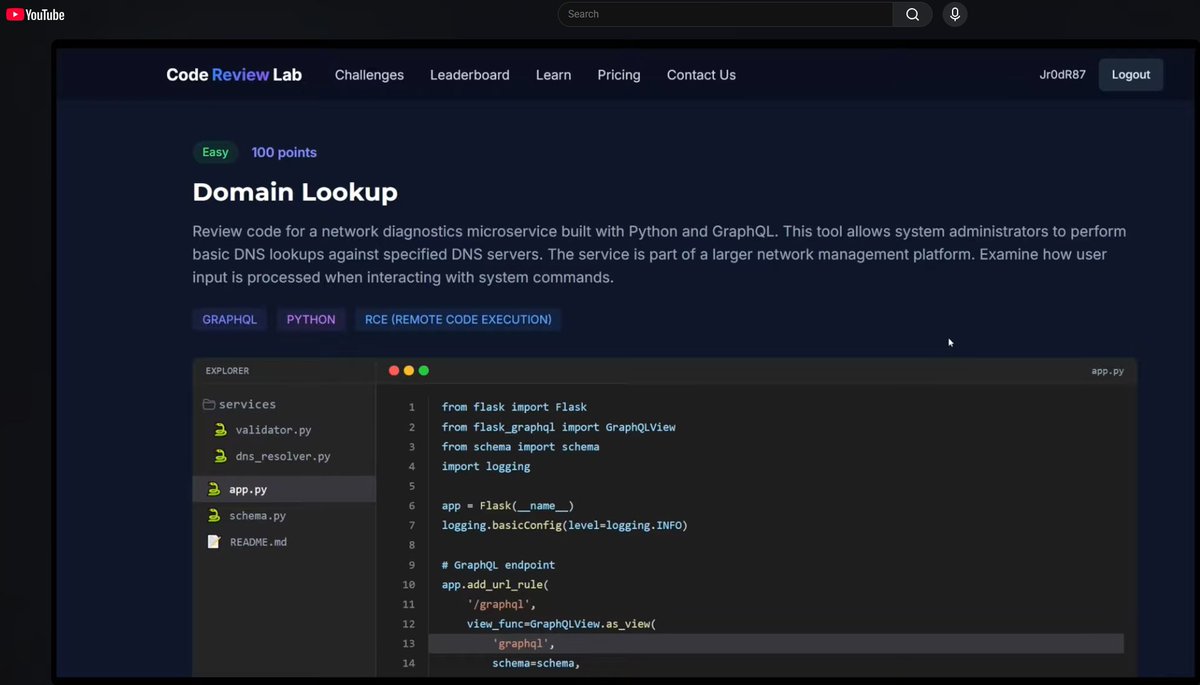The image size is (1200, 685).
Task: Select the PYTHON tag
Action: (311, 320)
